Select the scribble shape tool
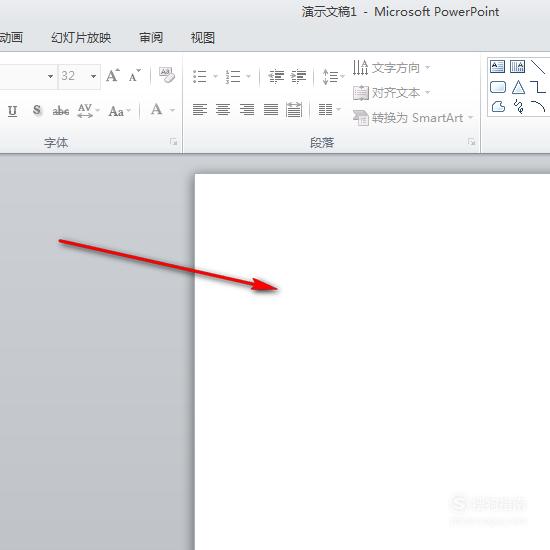The image size is (550, 550). (518, 107)
